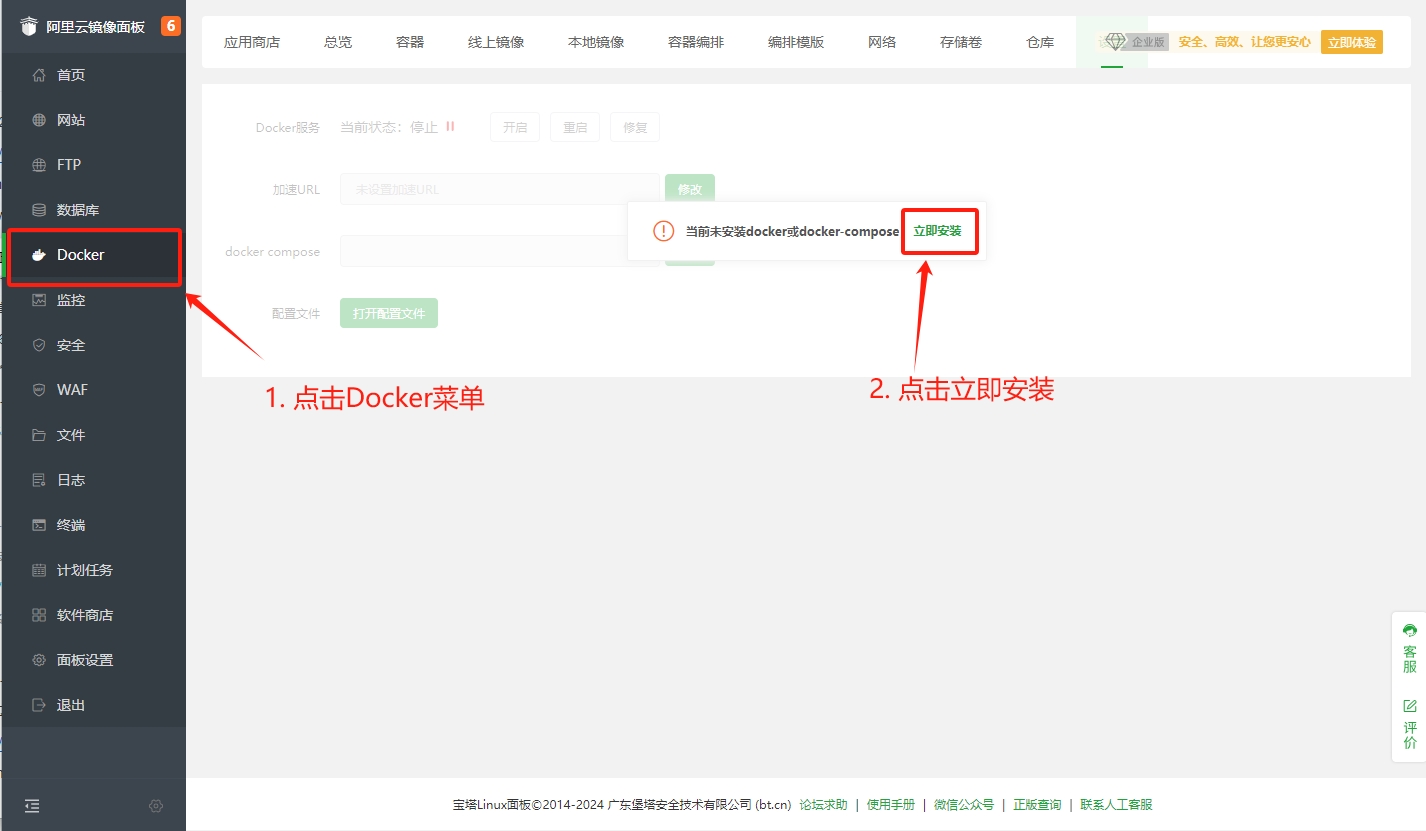
Task: Switch to the 本地镜像 tab
Action: tap(595, 41)
